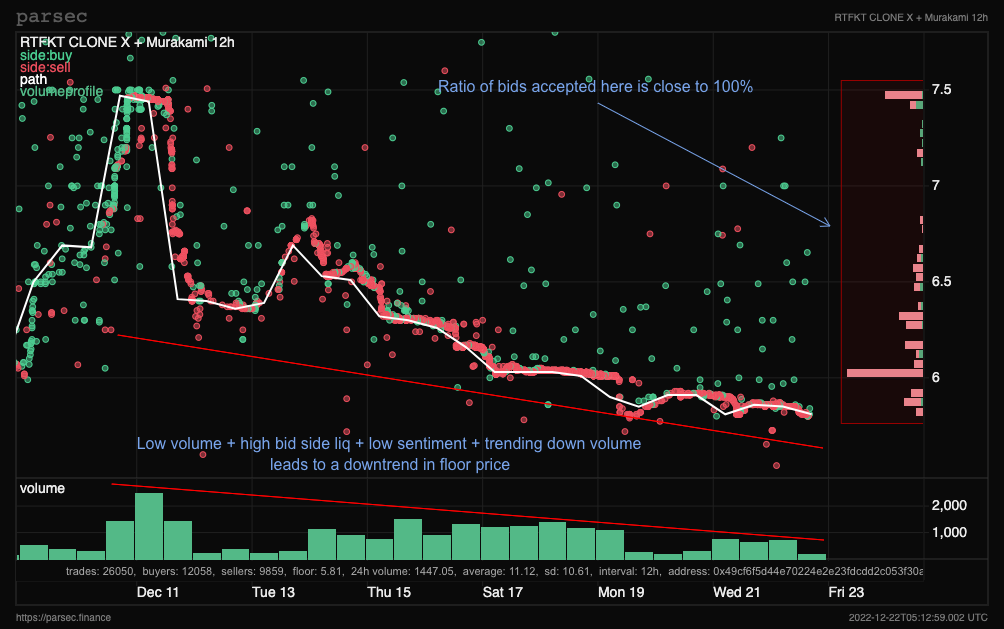Toggle the volumeprofile legend entry
This screenshot has height=629, width=1004.
(x=61, y=92)
